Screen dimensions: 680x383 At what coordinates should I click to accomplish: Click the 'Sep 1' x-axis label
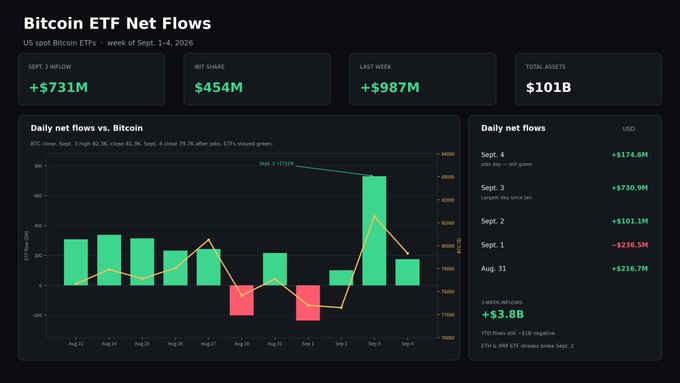click(308, 344)
